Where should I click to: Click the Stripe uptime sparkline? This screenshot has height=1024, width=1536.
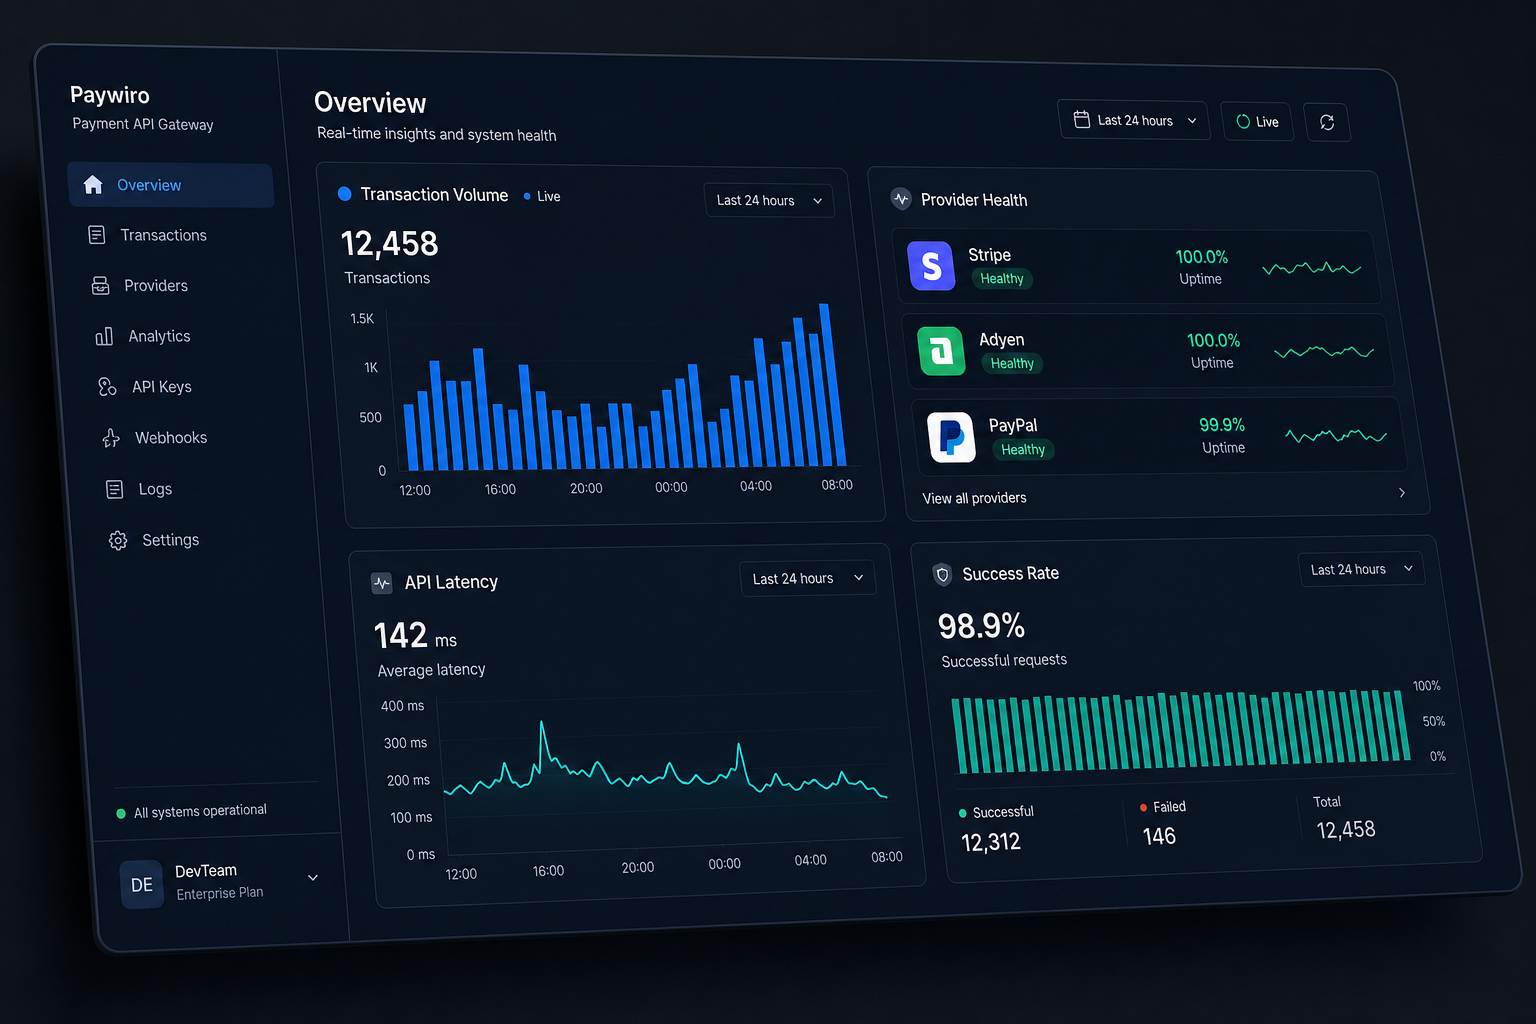[x=1312, y=268]
